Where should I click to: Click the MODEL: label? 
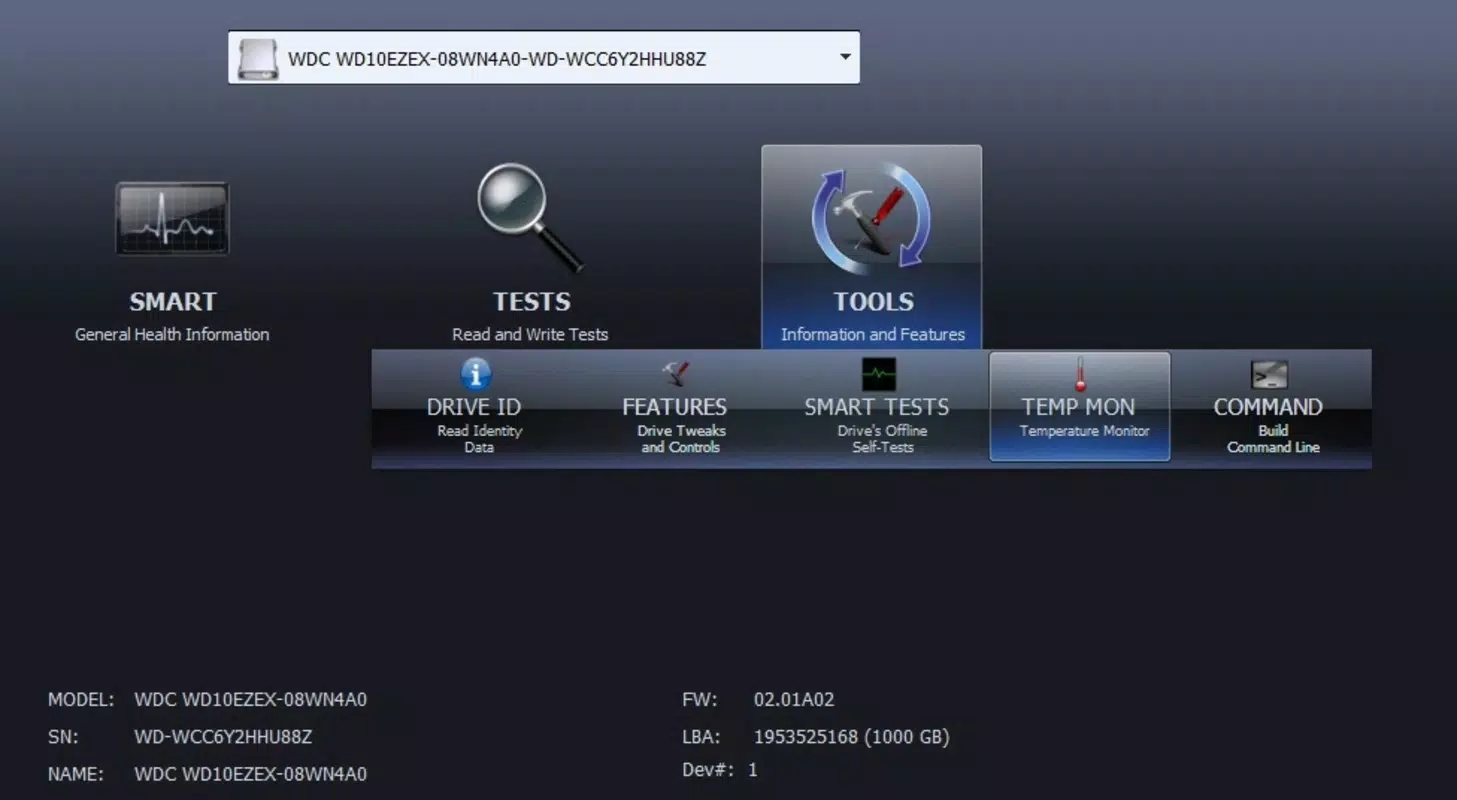coord(81,699)
